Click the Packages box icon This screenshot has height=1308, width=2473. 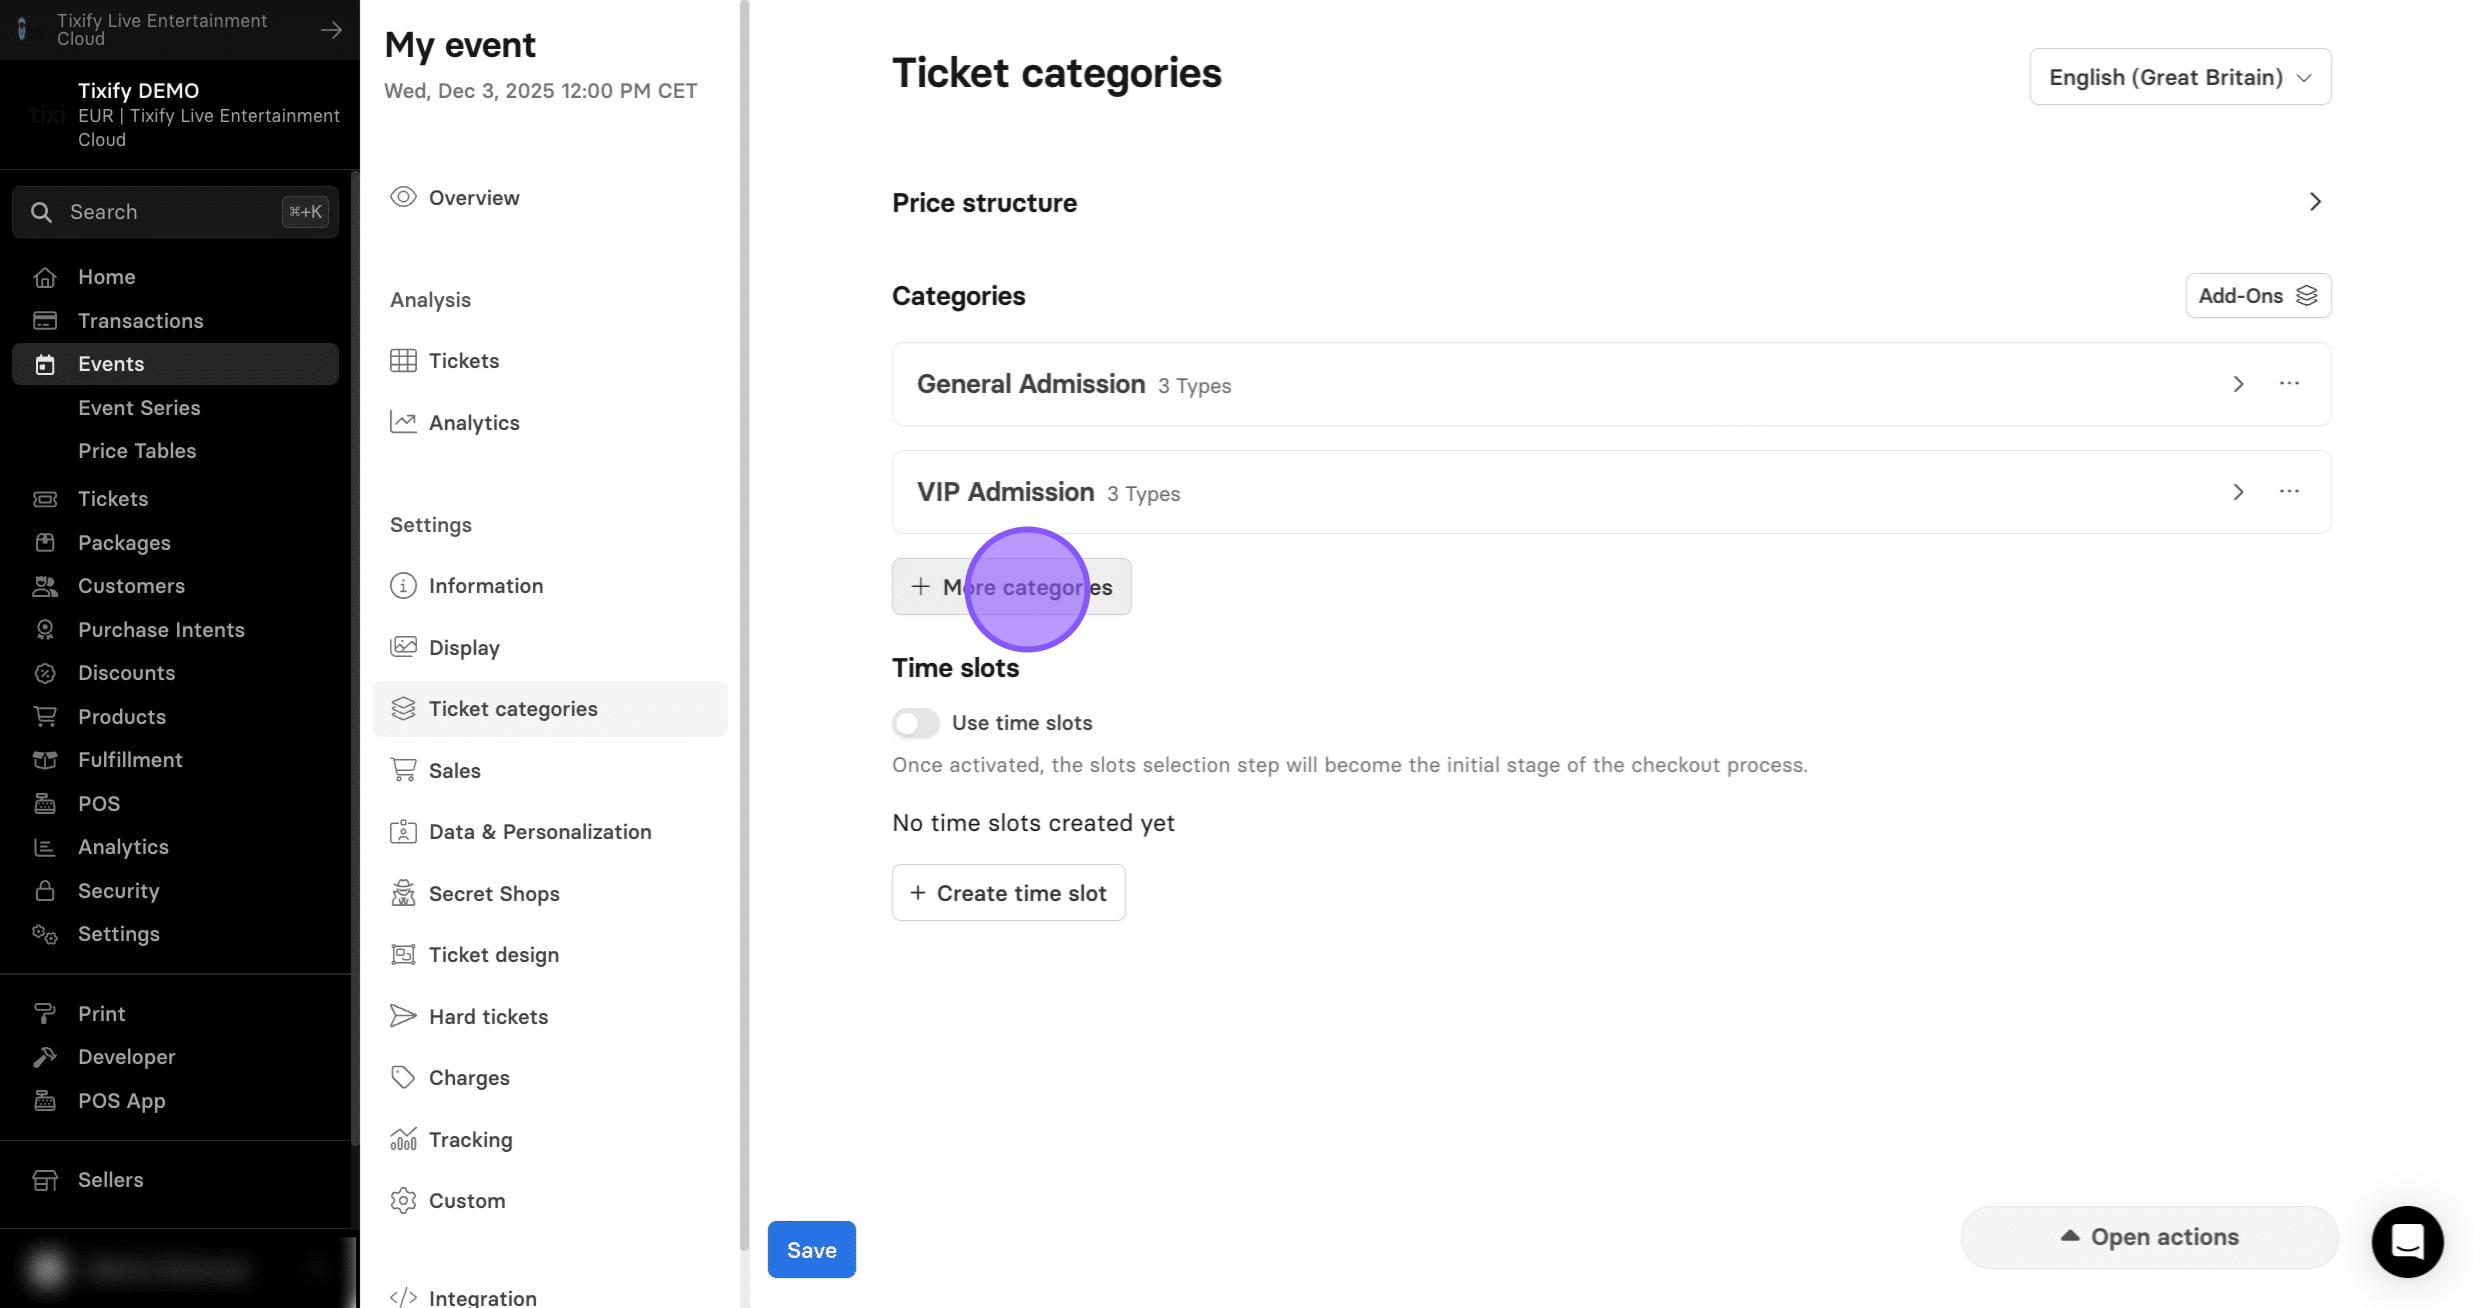pos(44,543)
